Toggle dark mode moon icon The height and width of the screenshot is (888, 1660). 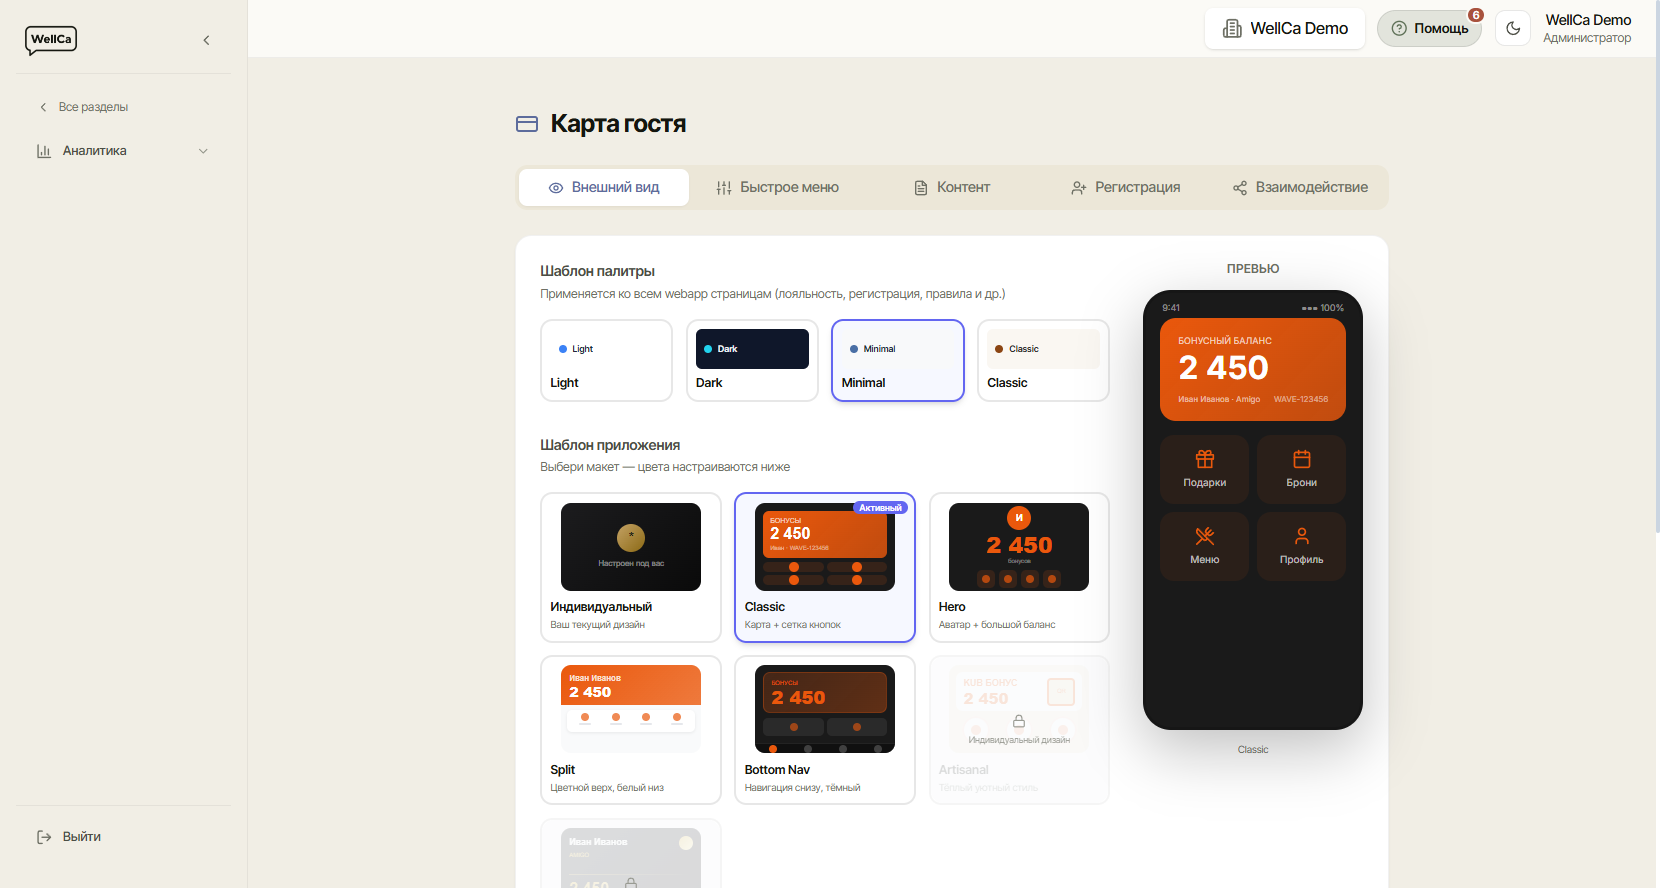[x=1513, y=28]
